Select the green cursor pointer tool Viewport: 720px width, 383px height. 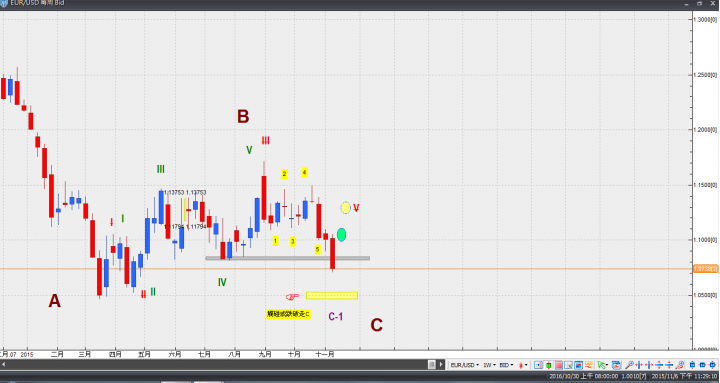(601, 365)
